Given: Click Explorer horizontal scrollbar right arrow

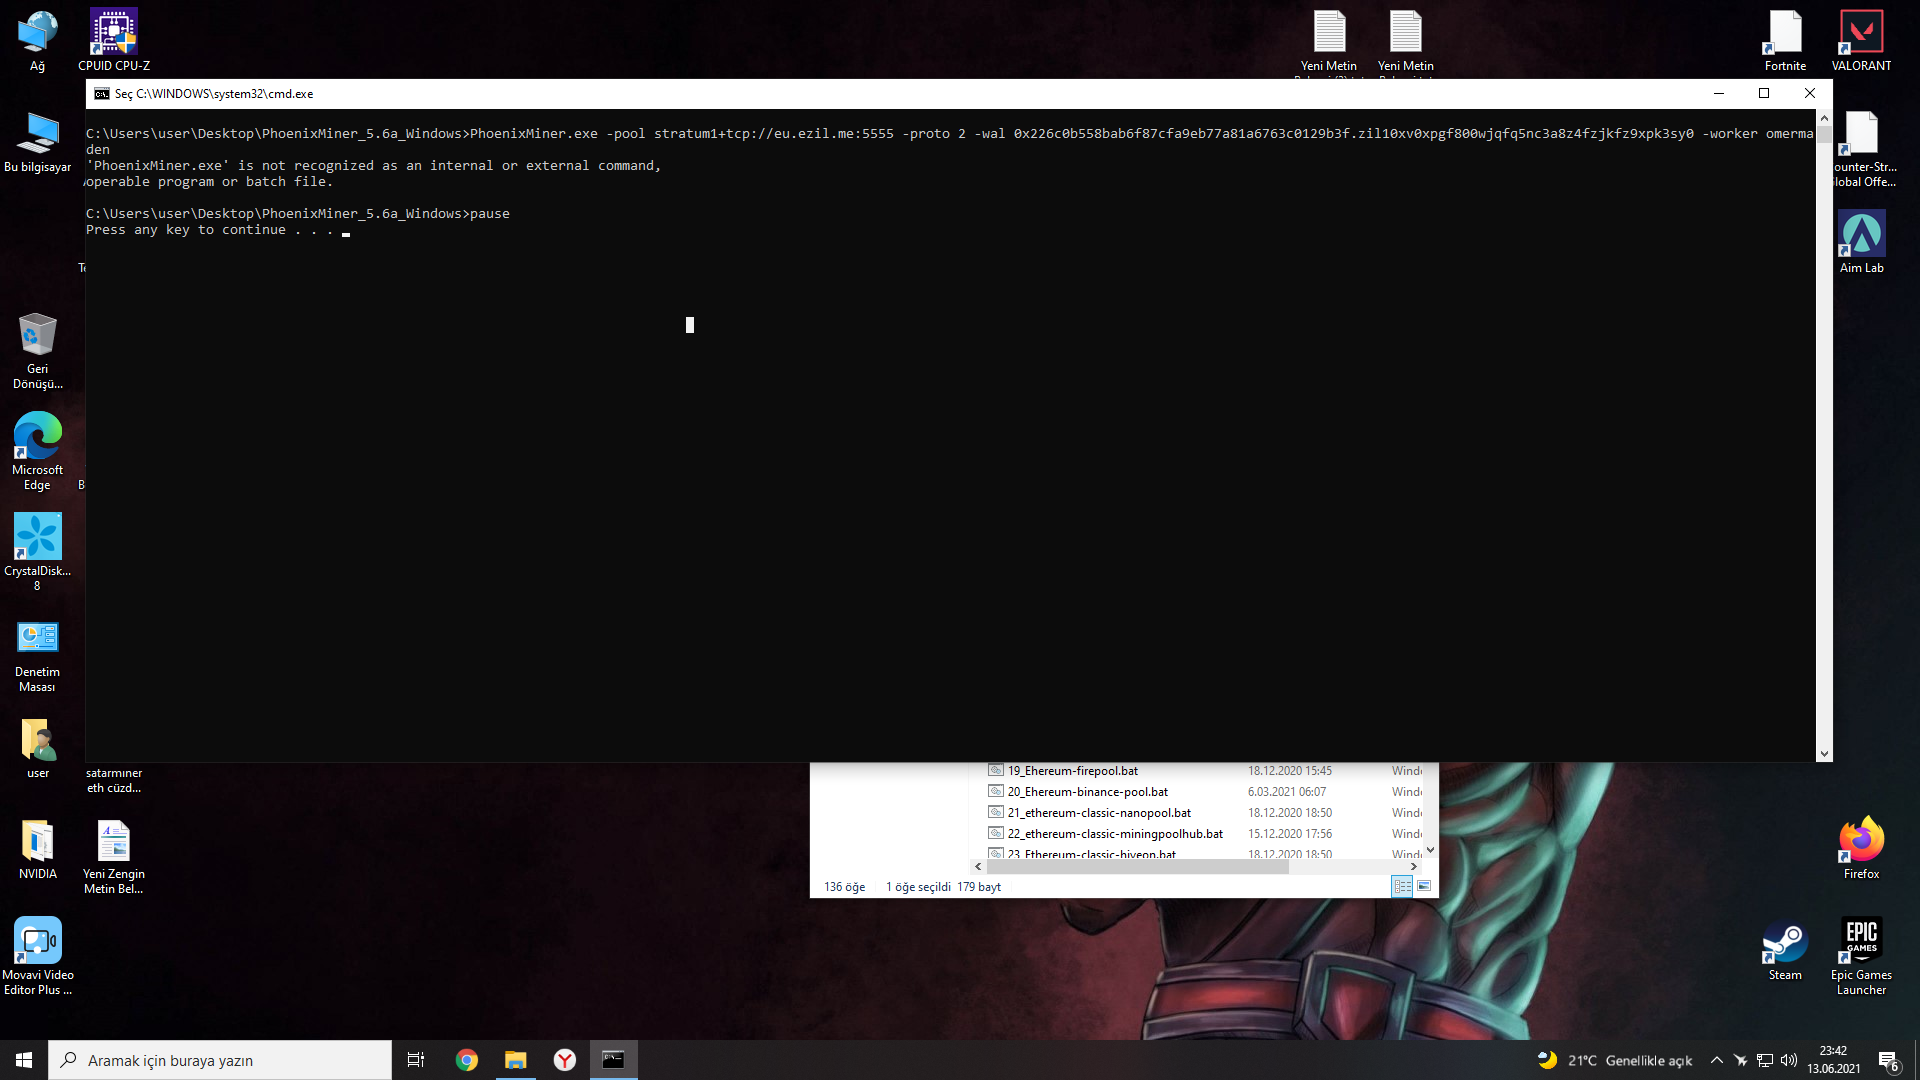Looking at the screenshot, I should [x=1414, y=867].
